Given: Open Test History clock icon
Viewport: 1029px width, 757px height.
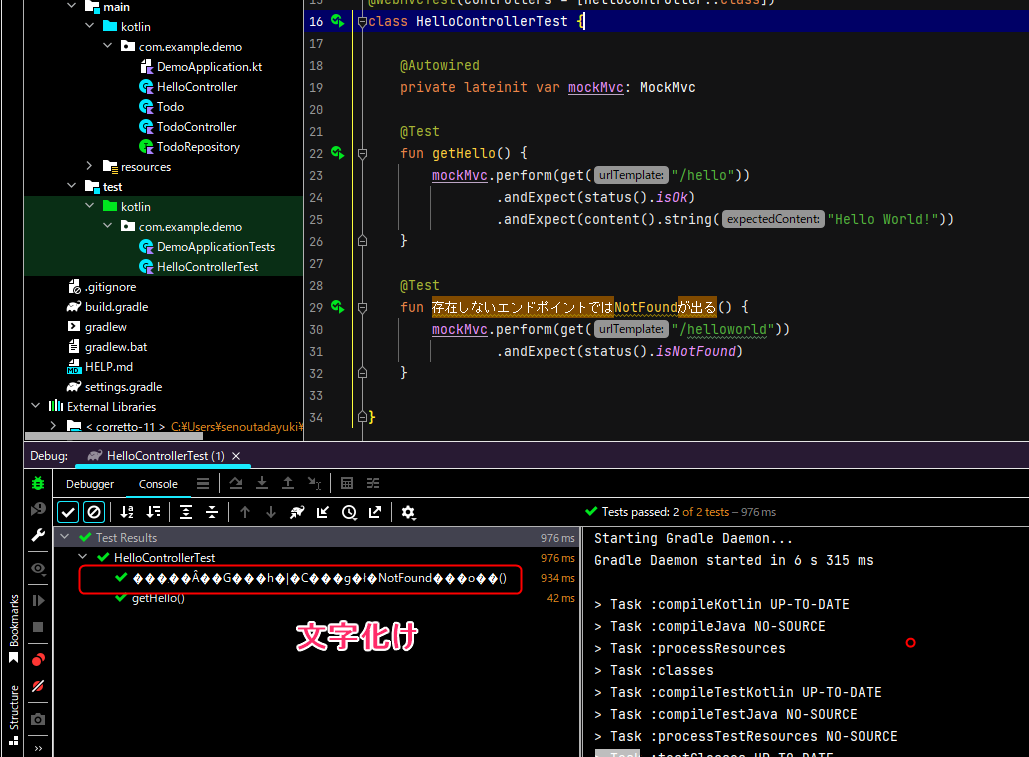Looking at the screenshot, I should coord(349,512).
